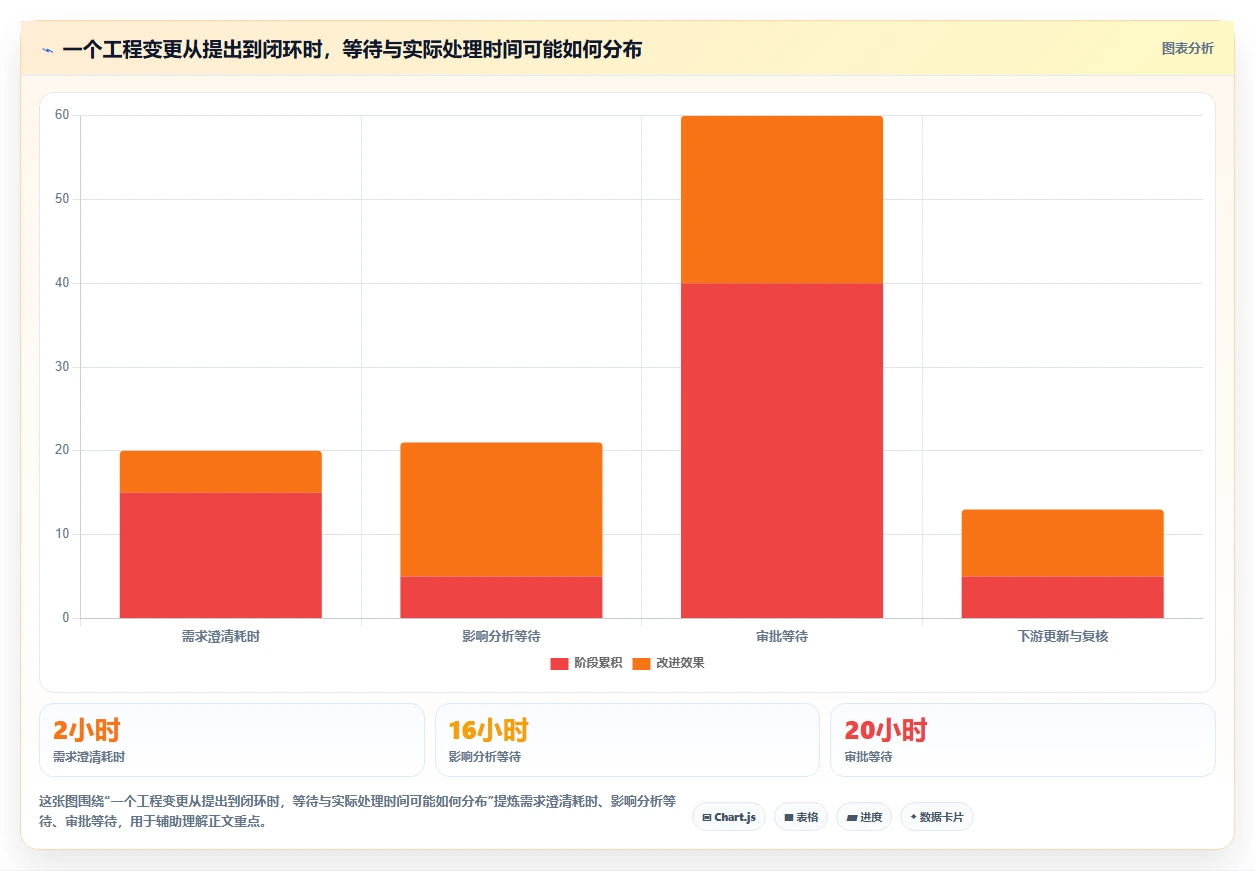
Task: Click the lightning icon beside the chart title
Action: (48, 49)
